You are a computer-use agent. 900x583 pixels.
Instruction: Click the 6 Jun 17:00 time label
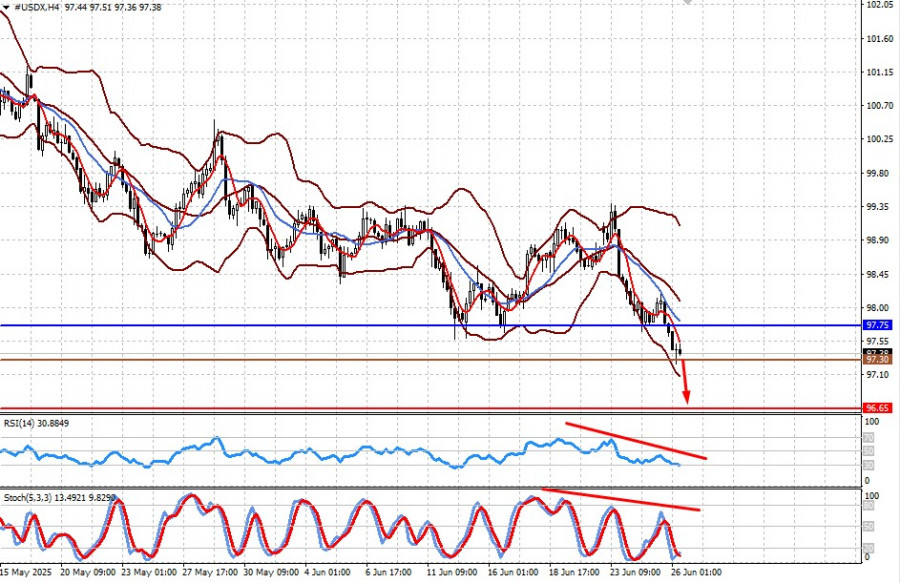389,572
